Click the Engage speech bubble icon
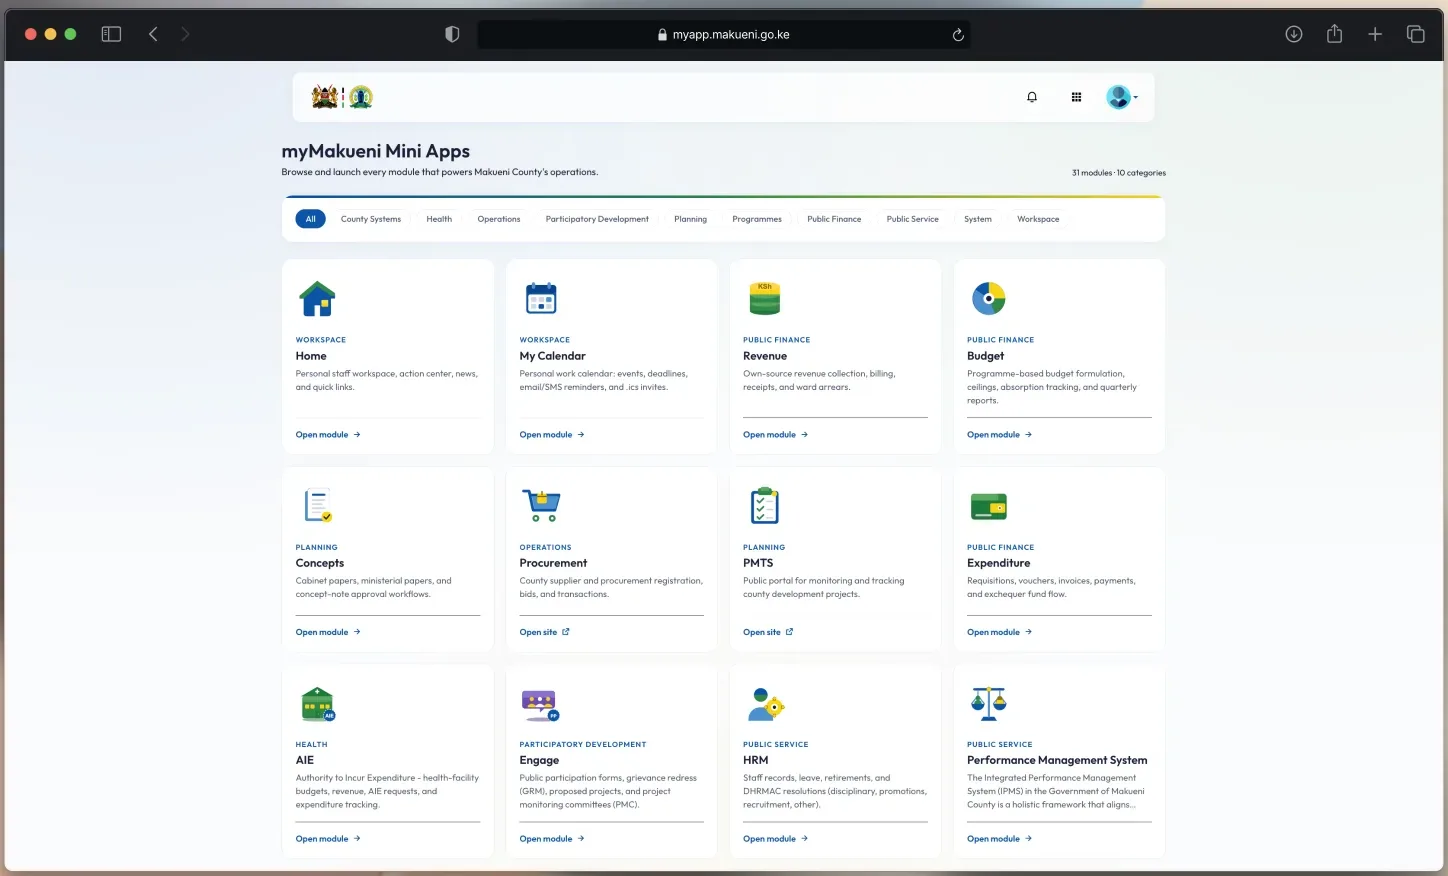 [x=540, y=705]
